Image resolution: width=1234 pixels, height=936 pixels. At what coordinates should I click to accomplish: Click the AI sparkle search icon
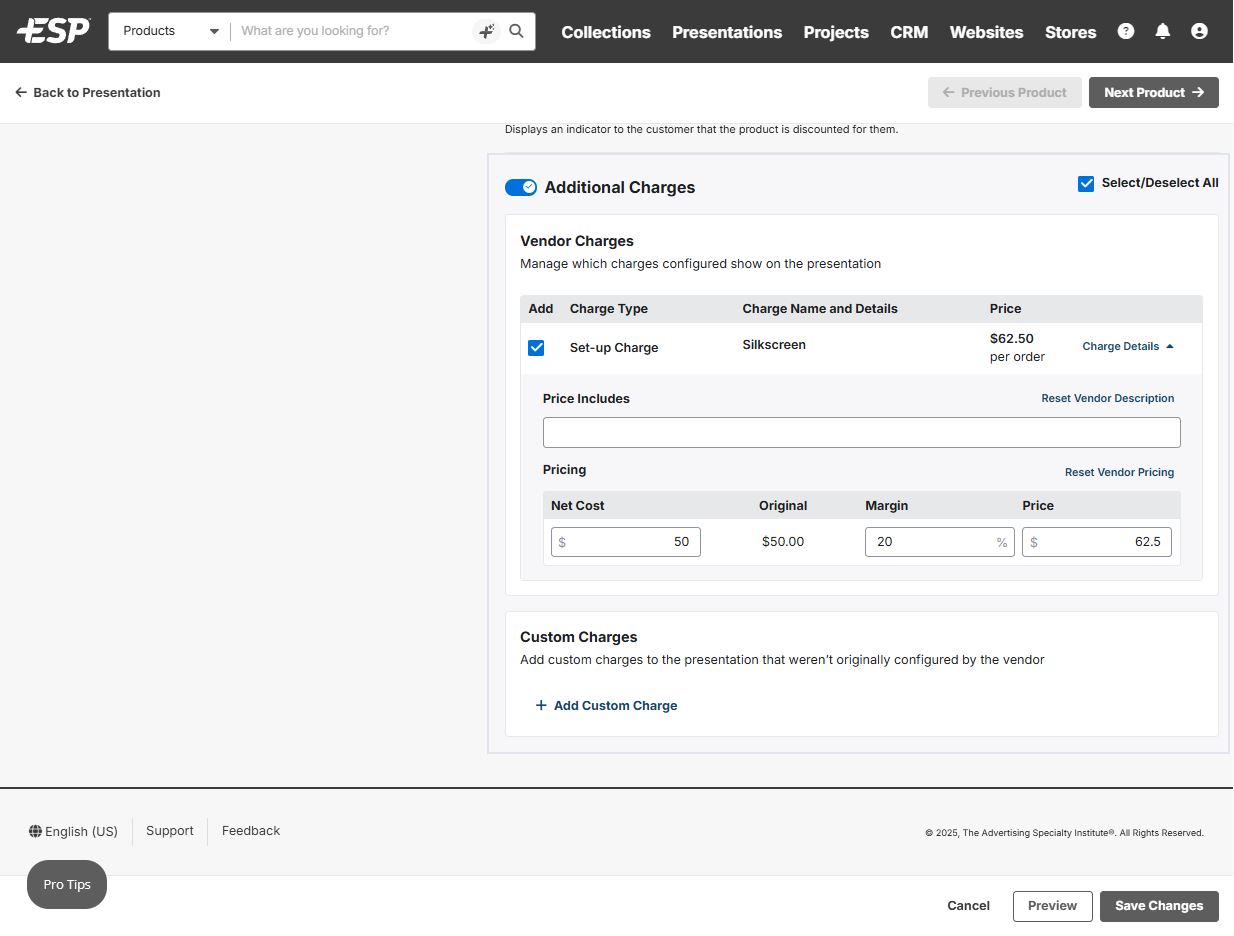click(486, 31)
